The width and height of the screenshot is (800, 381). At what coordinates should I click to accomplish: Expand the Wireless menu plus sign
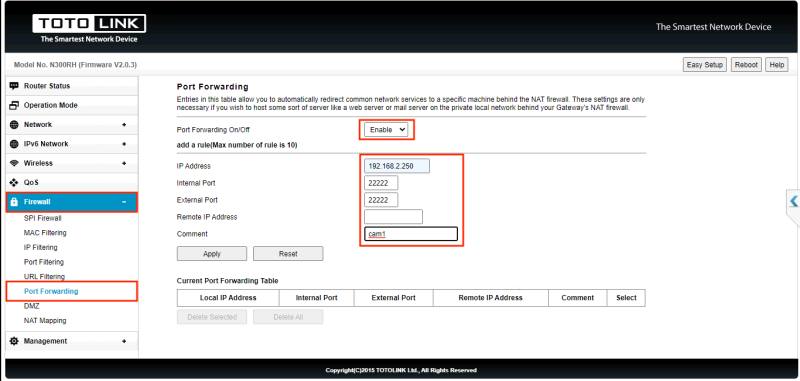[x=124, y=163]
